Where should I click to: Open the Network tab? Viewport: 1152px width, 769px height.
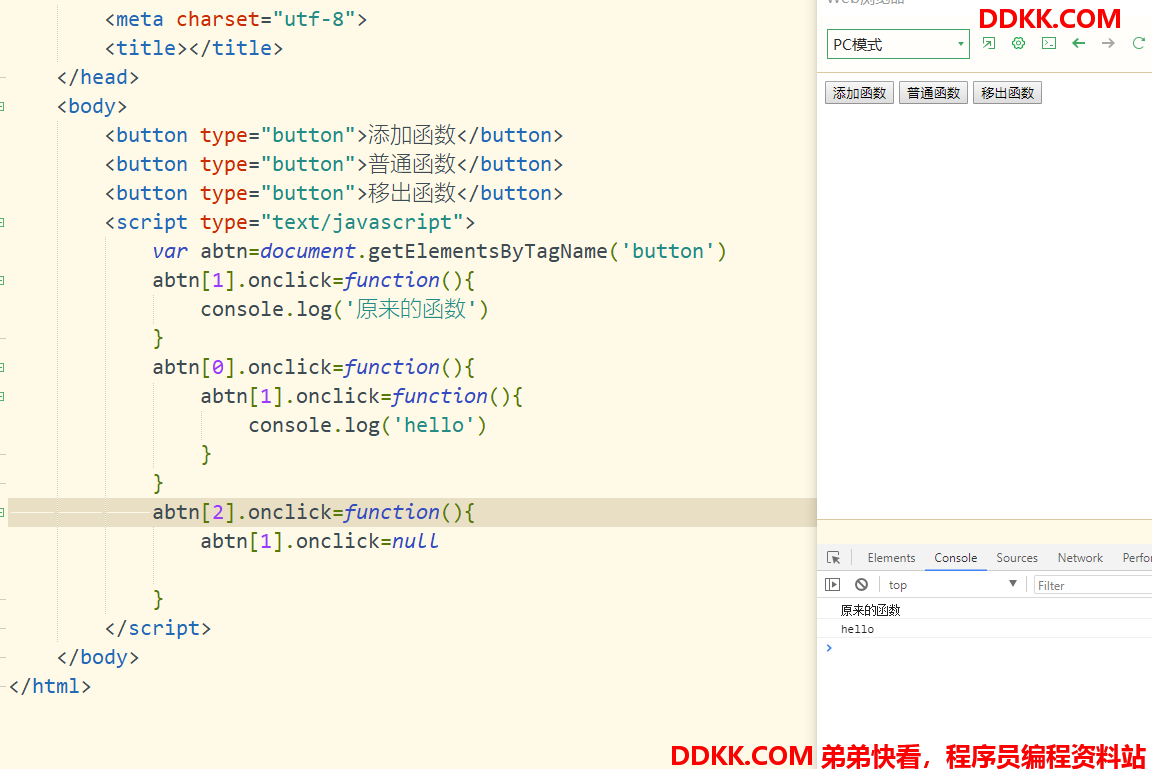coord(1080,558)
